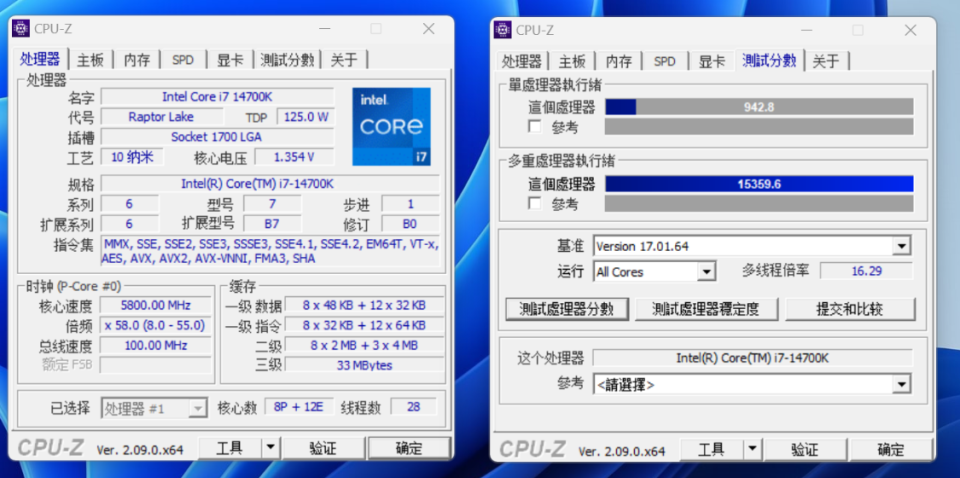Click 这个处理器 field Intel(R) Core(TM) i7-14700K
Viewport: 960px width, 478px height.
(752, 358)
